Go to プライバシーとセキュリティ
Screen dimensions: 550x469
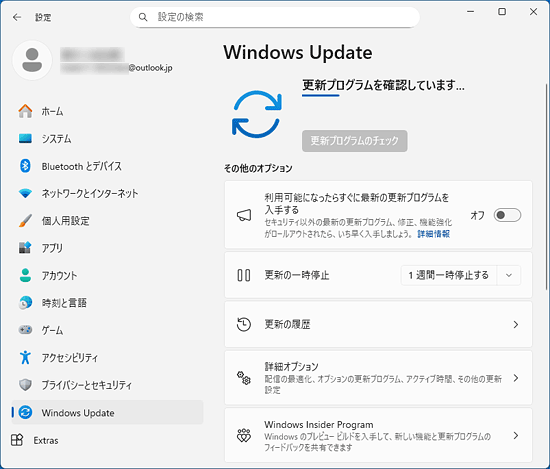pyautogui.click(x=108, y=385)
